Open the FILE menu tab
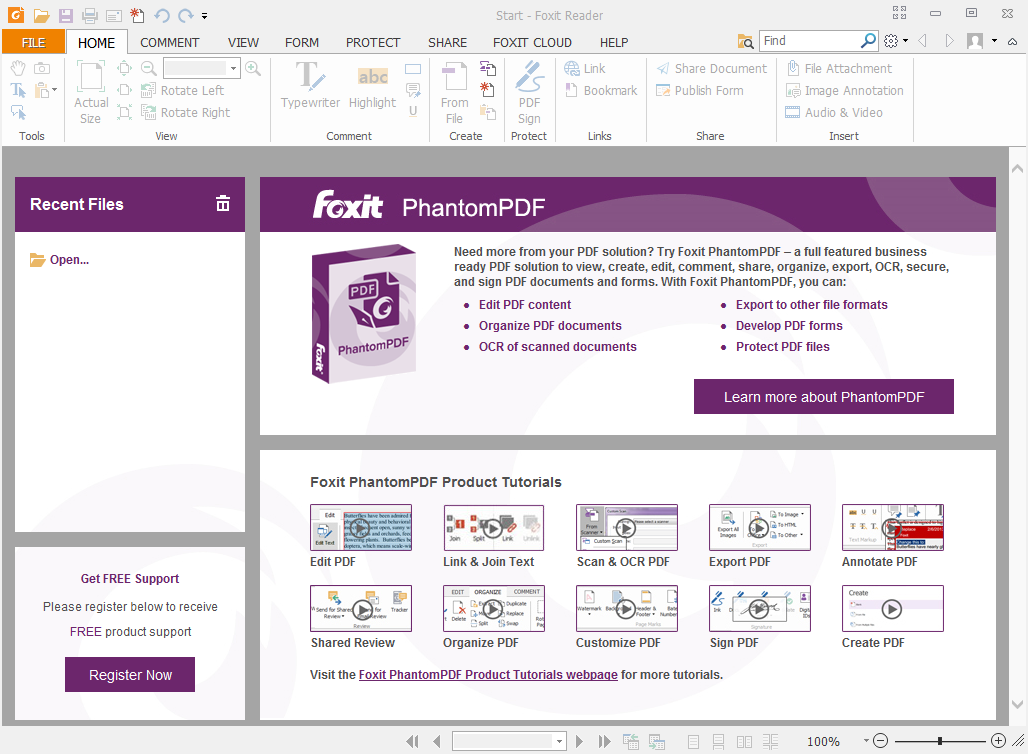This screenshot has width=1028, height=754. 33,43
